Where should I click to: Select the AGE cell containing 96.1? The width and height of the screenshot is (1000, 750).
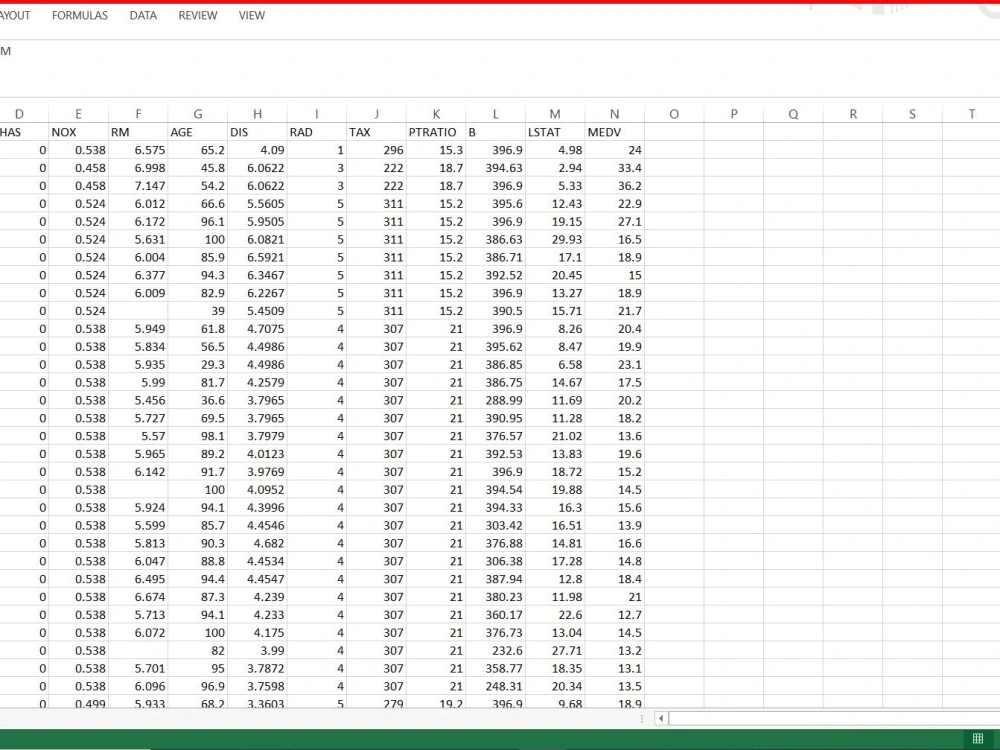pos(198,221)
